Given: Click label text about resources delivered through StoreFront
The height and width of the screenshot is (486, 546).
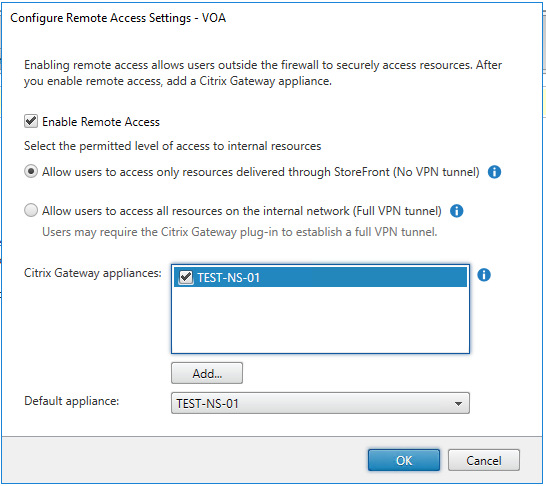Looking at the screenshot, I should (261, 172).
